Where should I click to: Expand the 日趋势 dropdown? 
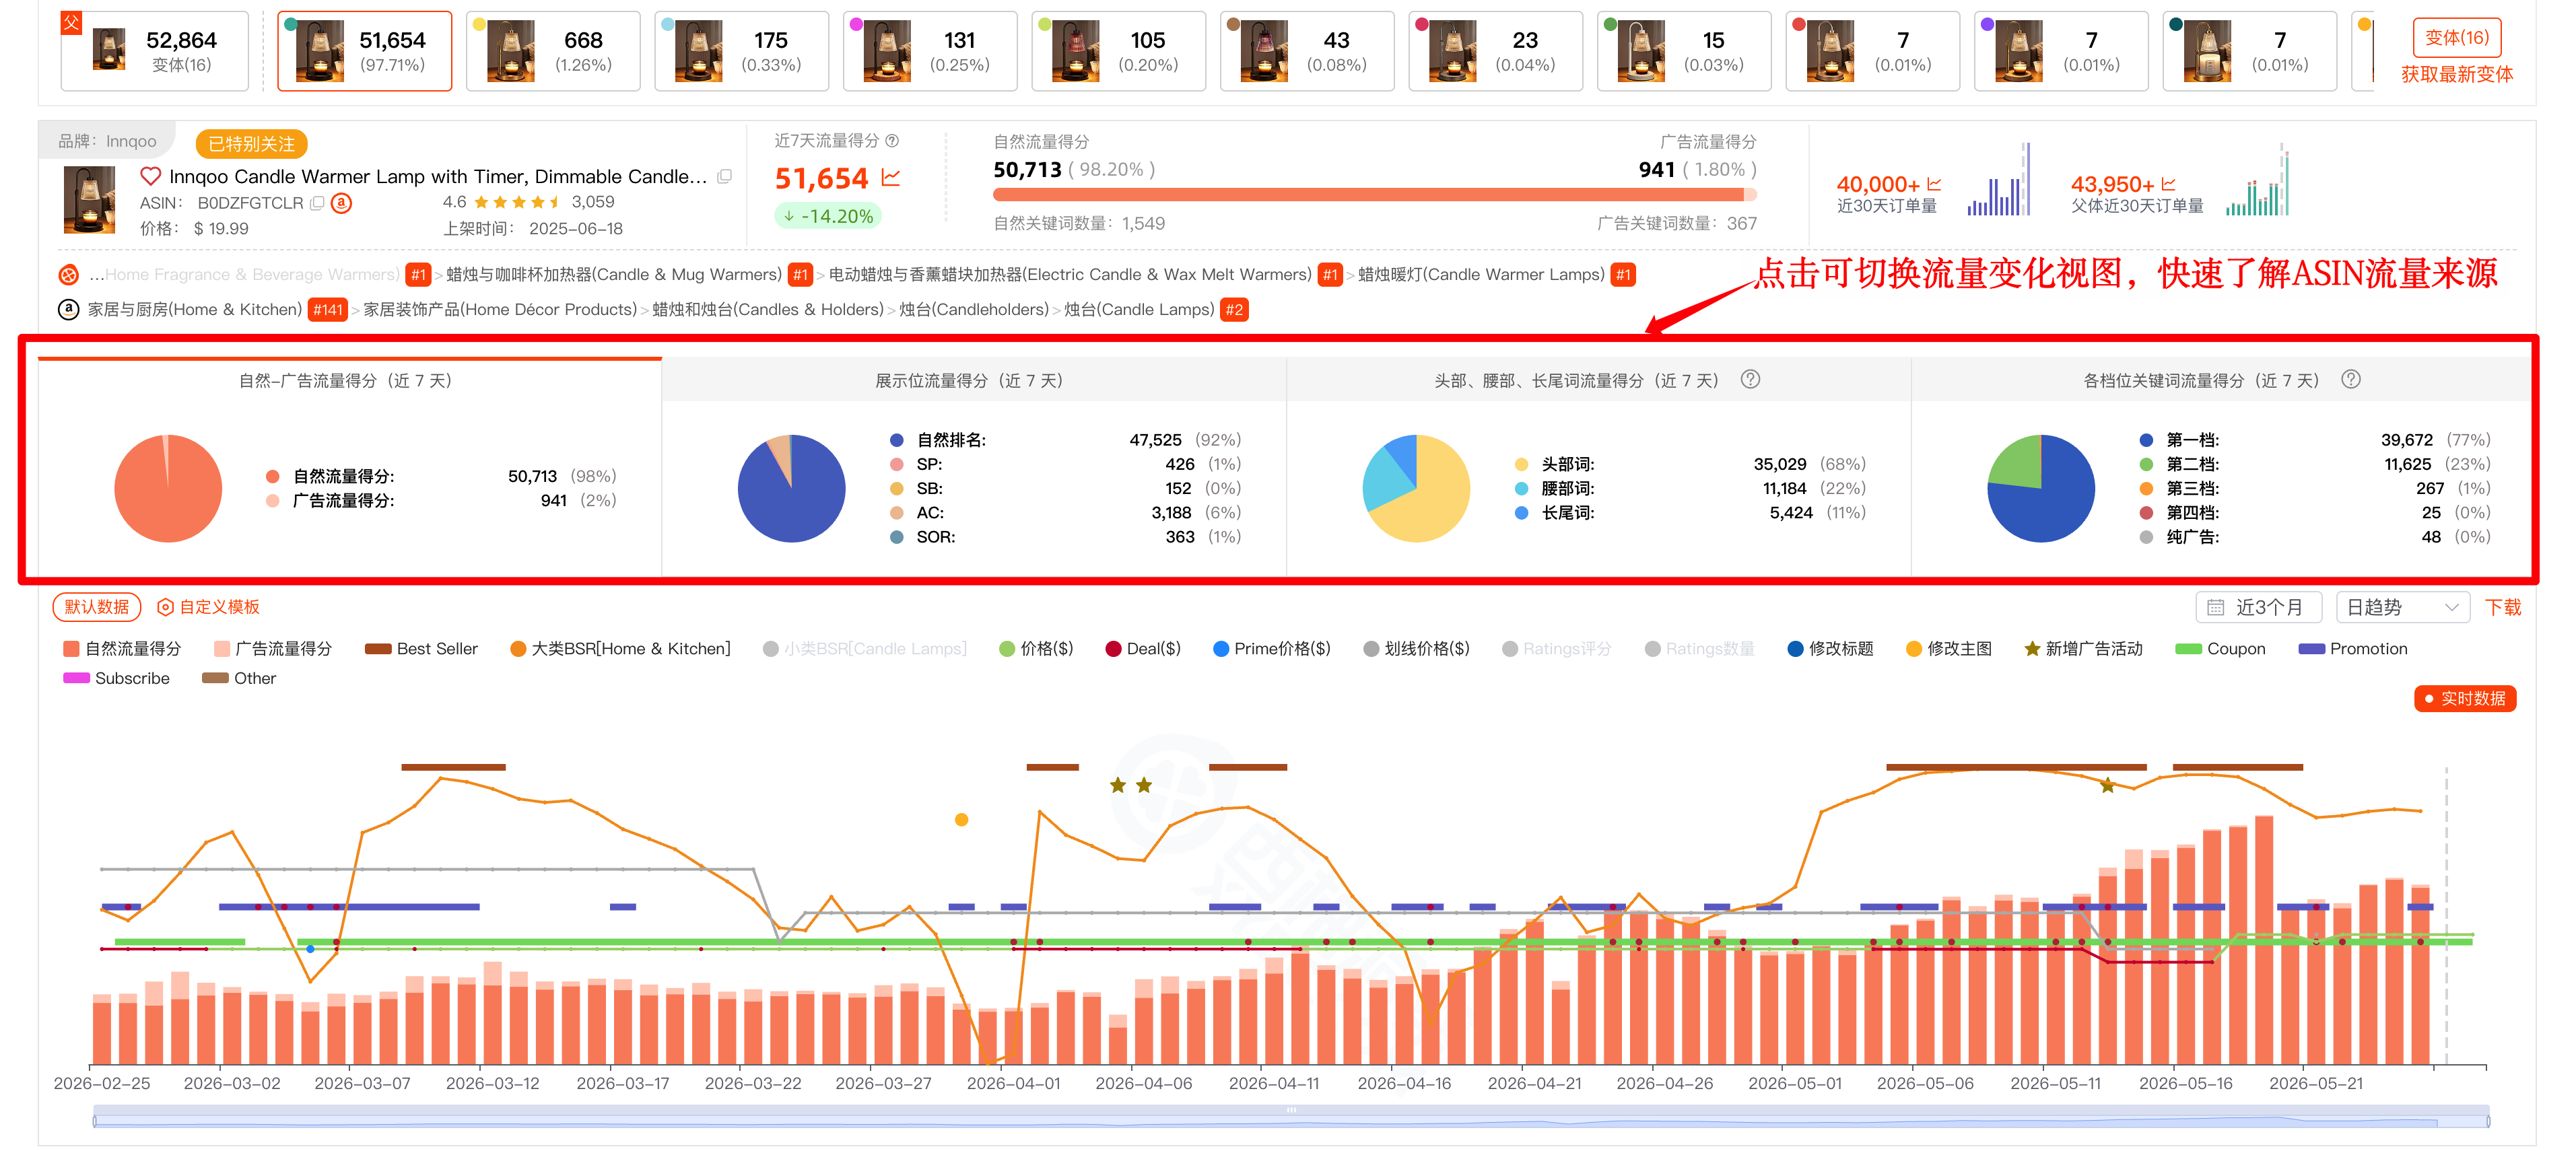[2402, 607]
